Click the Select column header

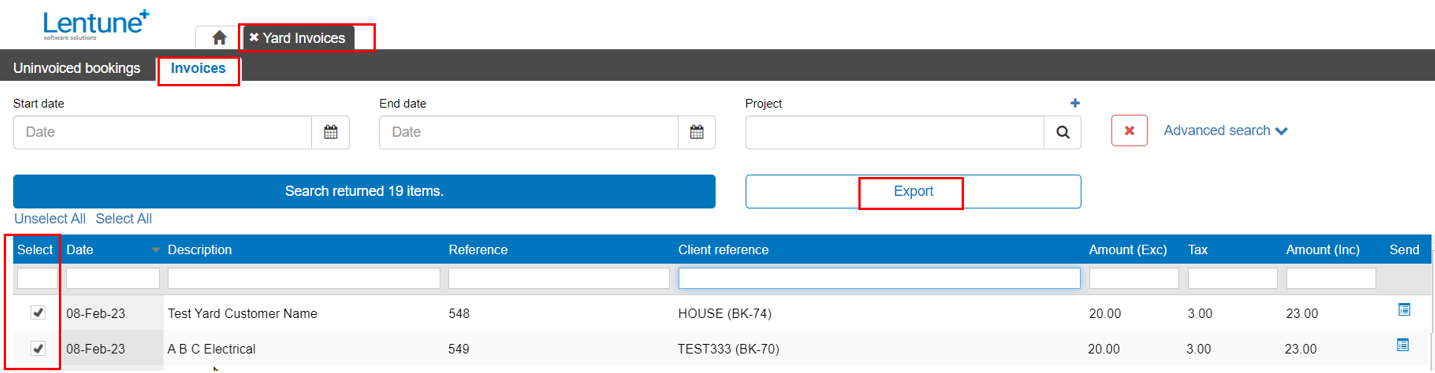point(35,250)
